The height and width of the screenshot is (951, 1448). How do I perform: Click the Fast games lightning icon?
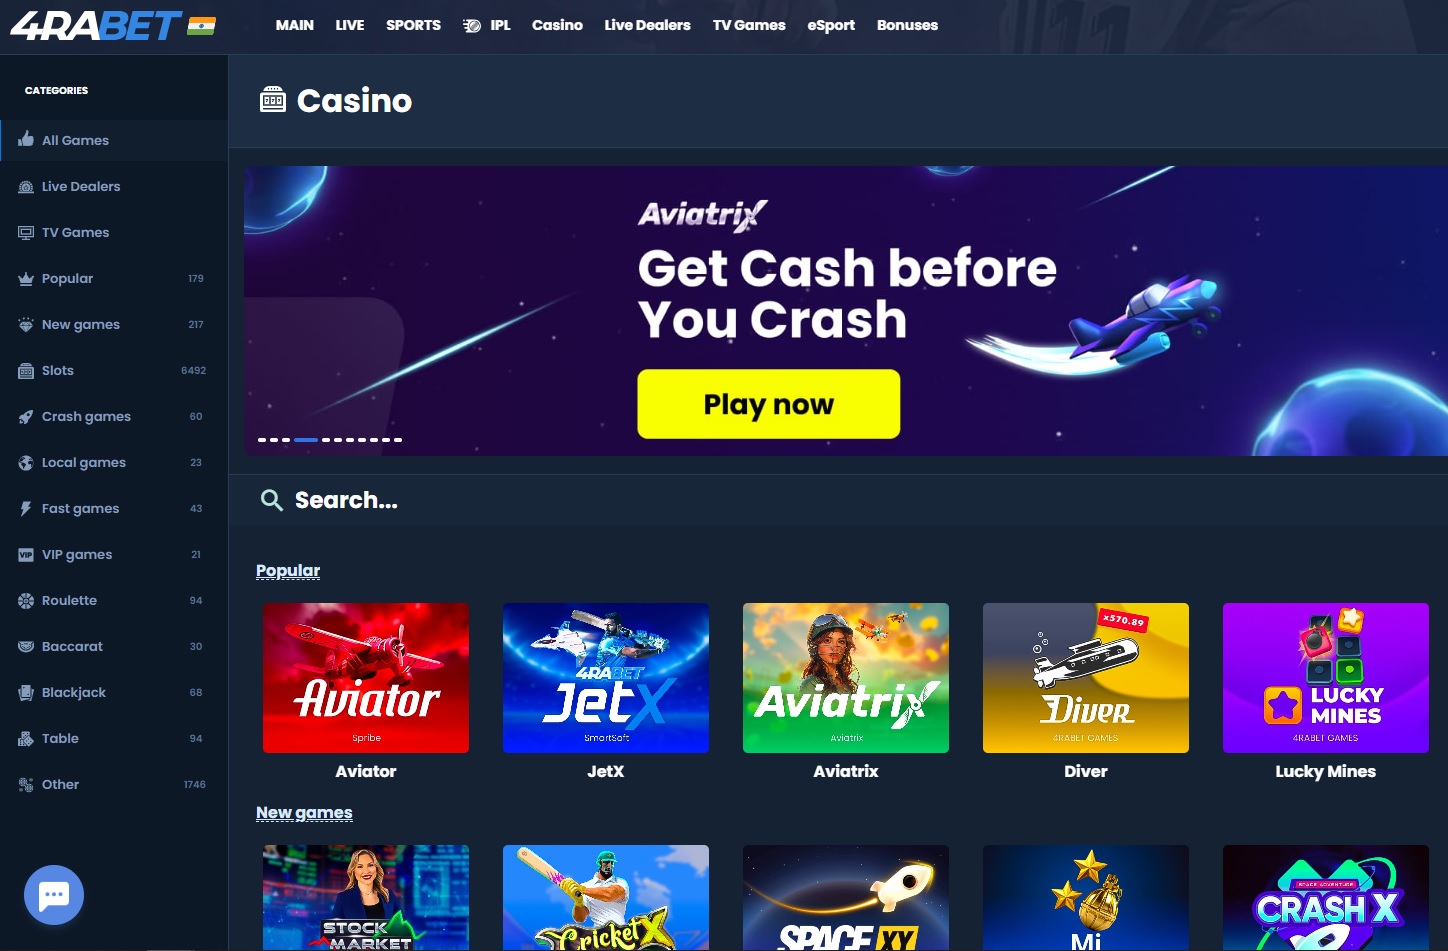pos(26,509)
